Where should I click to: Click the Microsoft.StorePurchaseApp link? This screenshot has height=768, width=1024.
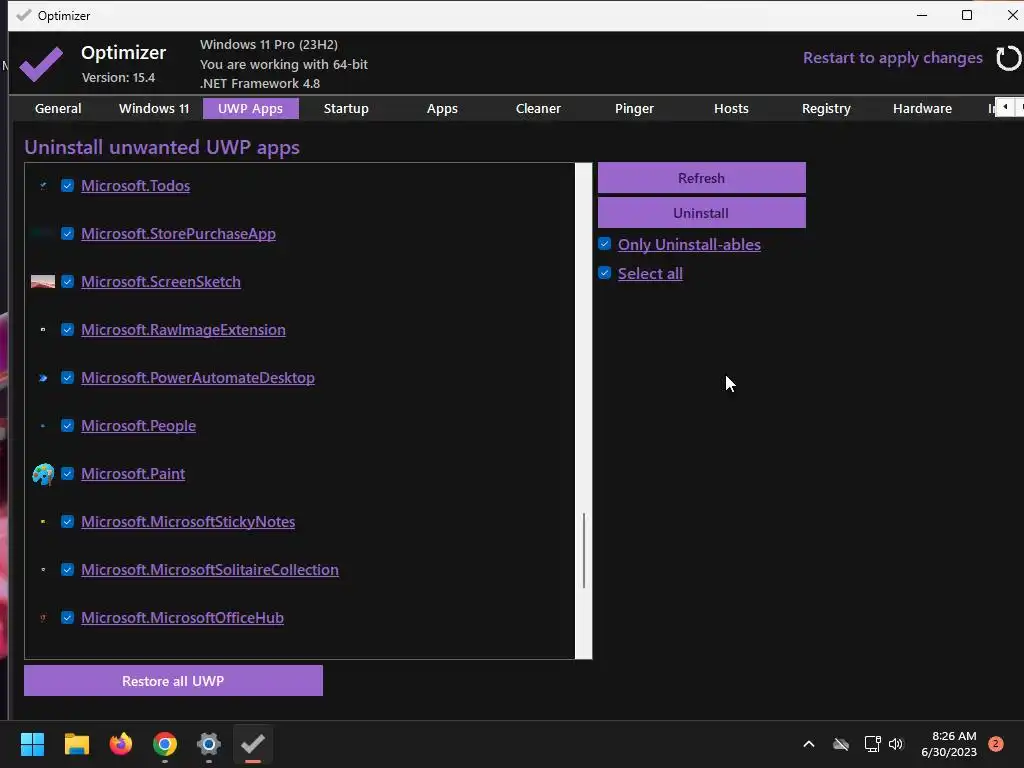coord(178,234)
